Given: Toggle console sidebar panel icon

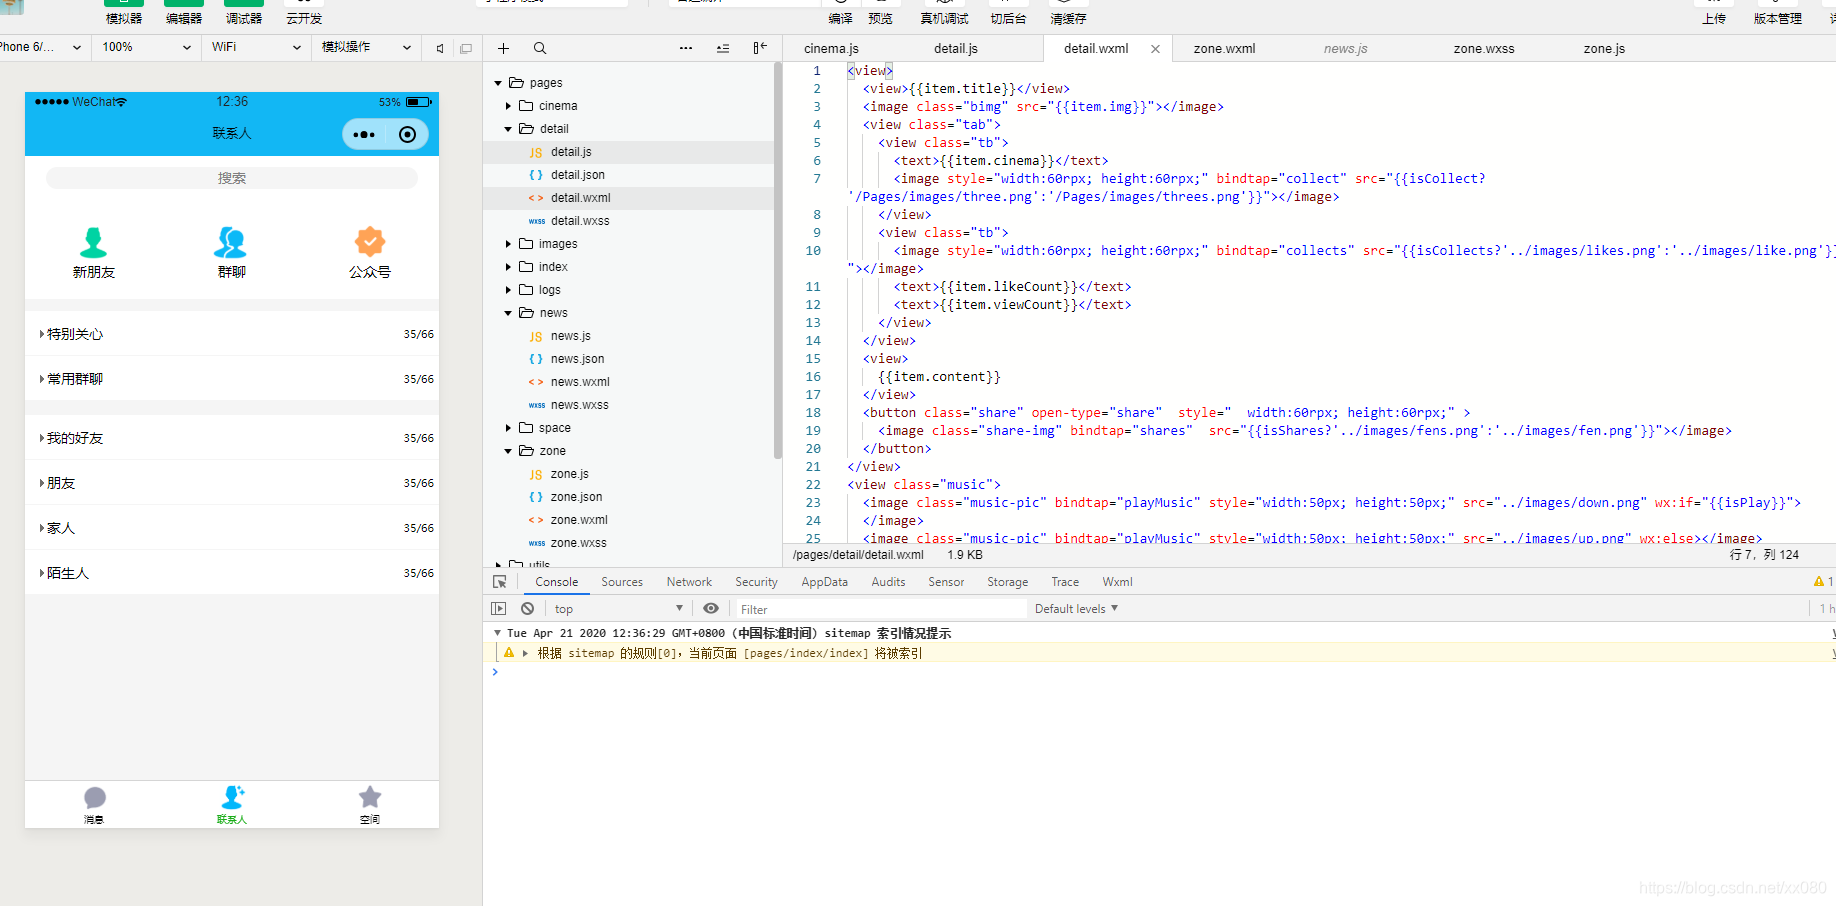Looking at the screenshot, I should click(499, 608).
